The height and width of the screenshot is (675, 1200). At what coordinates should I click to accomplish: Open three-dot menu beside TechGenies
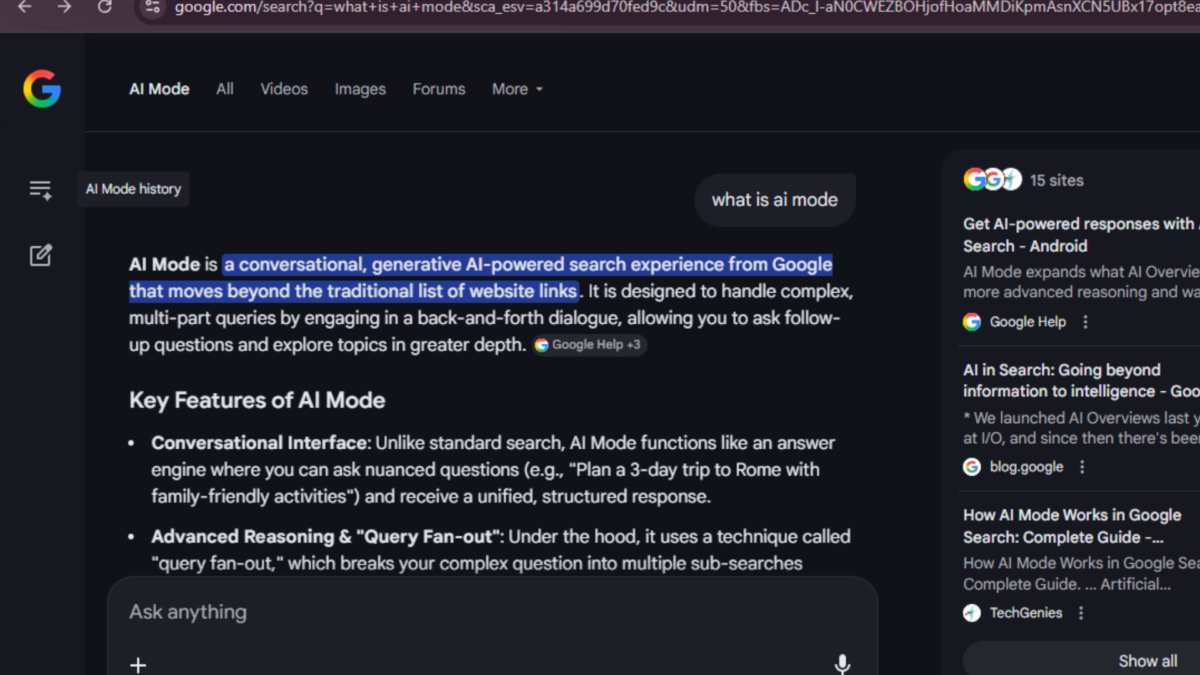coord(1081,613)
